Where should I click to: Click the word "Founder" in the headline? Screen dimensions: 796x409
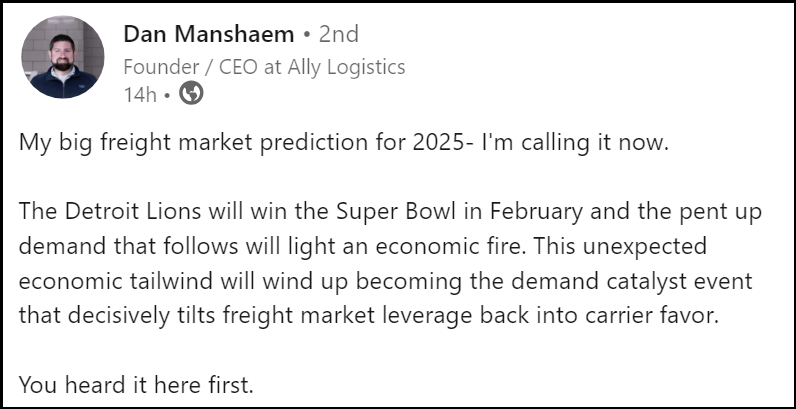[x=157, y=67]
